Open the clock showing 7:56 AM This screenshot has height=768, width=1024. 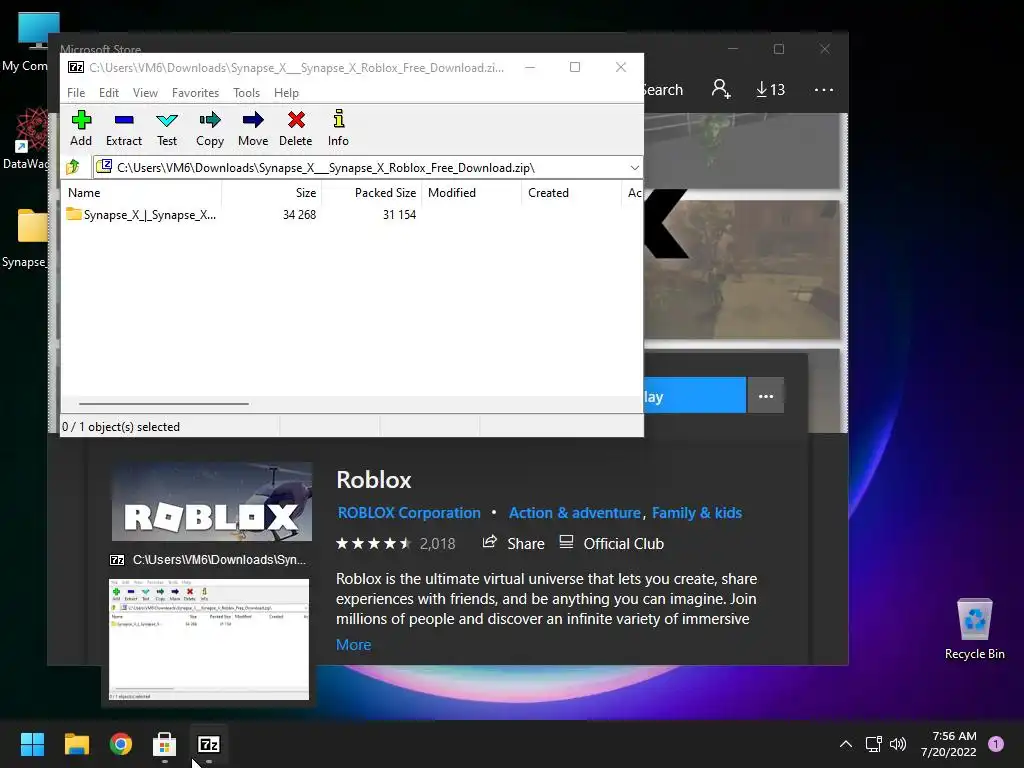pos(949,744)
